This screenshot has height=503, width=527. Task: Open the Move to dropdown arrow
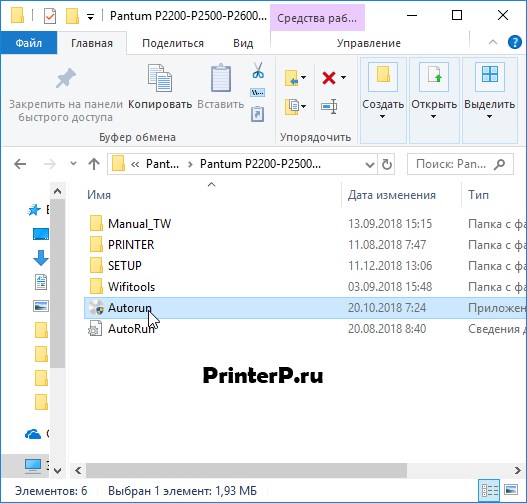coord(303,78)
